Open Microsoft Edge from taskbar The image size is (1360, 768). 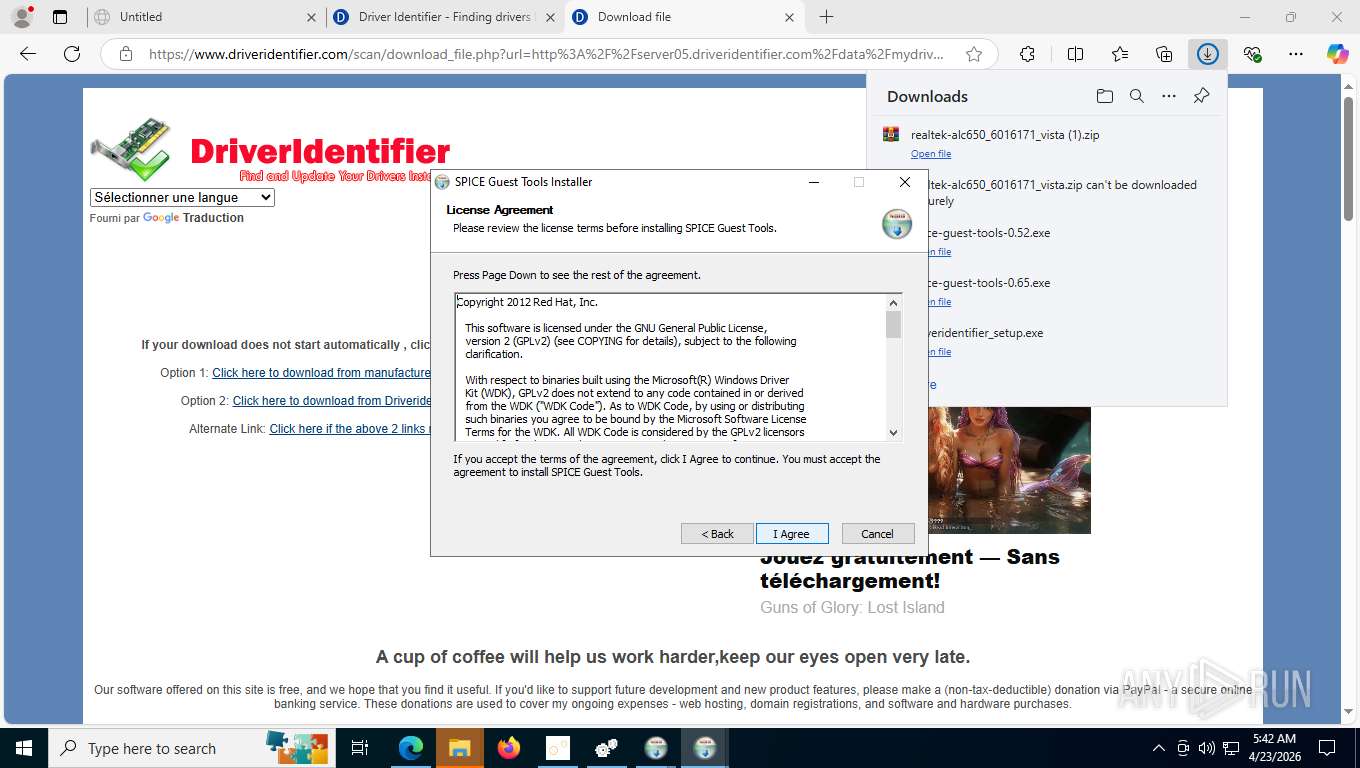[411, 748]
